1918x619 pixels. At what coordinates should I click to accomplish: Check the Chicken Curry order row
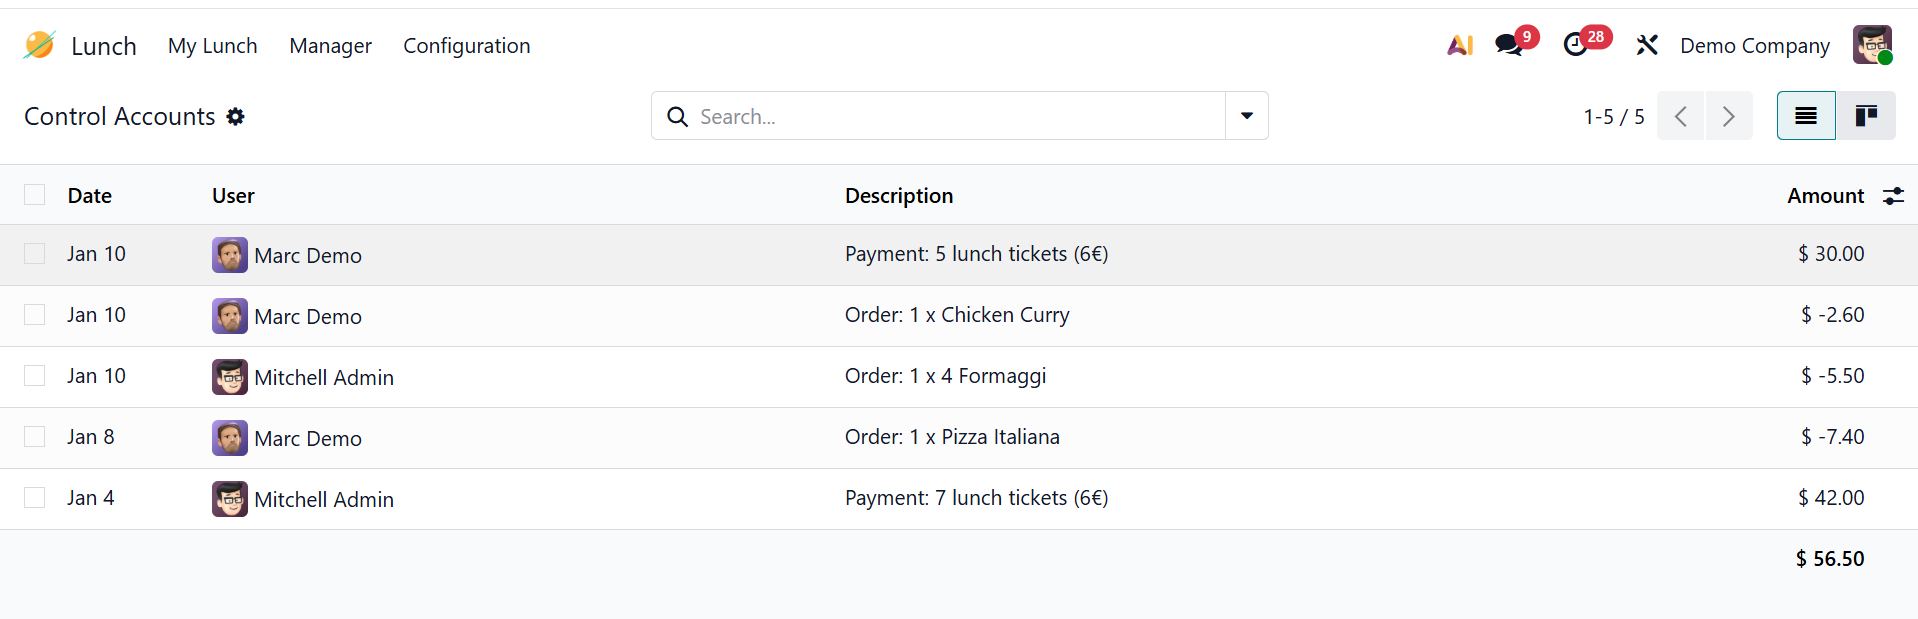[35, 315]
